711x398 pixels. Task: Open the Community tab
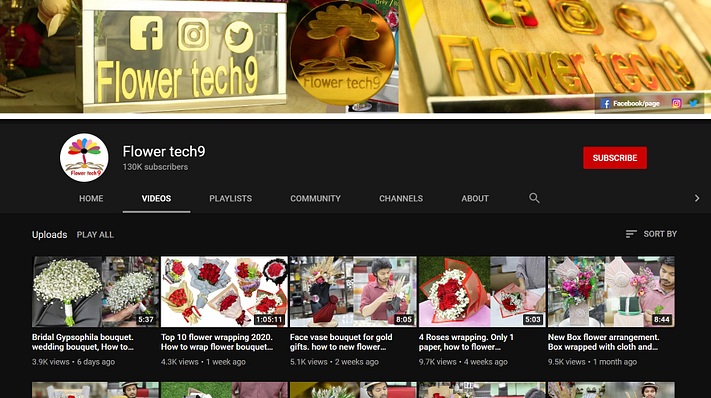(x=315, y=199)
